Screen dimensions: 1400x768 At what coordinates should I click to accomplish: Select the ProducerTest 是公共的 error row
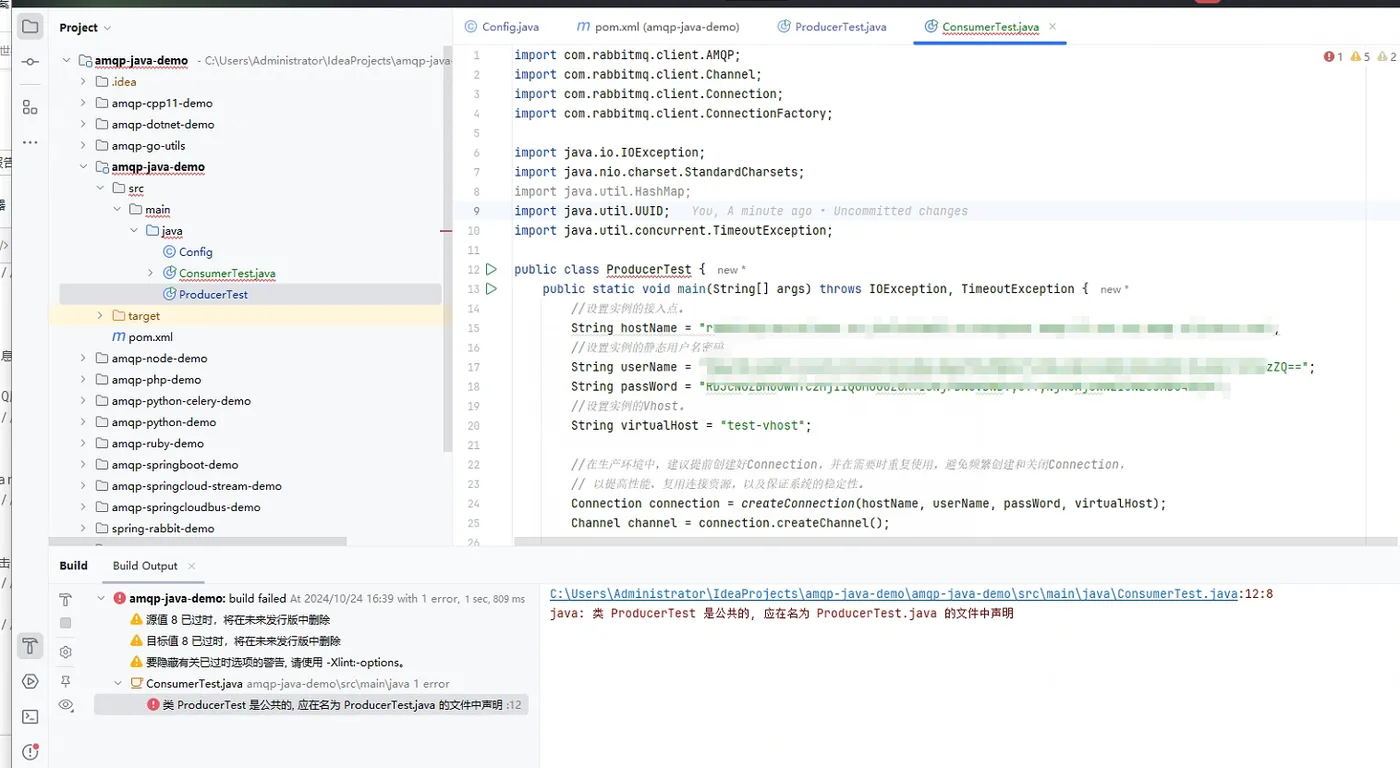[311, 705]
